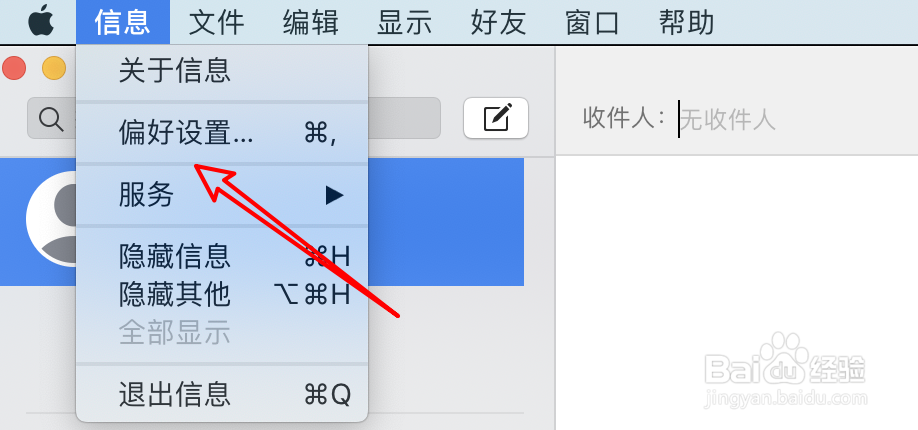The height and width of the screenshot is (430, 918).
Task: Choose 隐藏其他 menu entry
Action: coord(222,295)
